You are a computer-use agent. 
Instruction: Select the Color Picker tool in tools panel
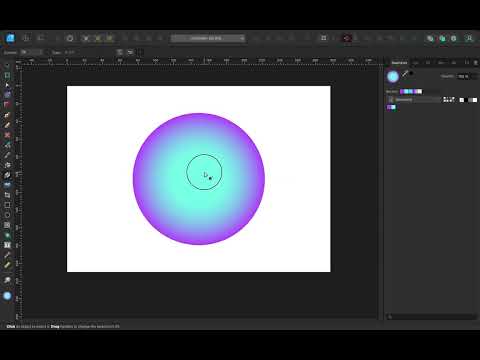point(7,255)
